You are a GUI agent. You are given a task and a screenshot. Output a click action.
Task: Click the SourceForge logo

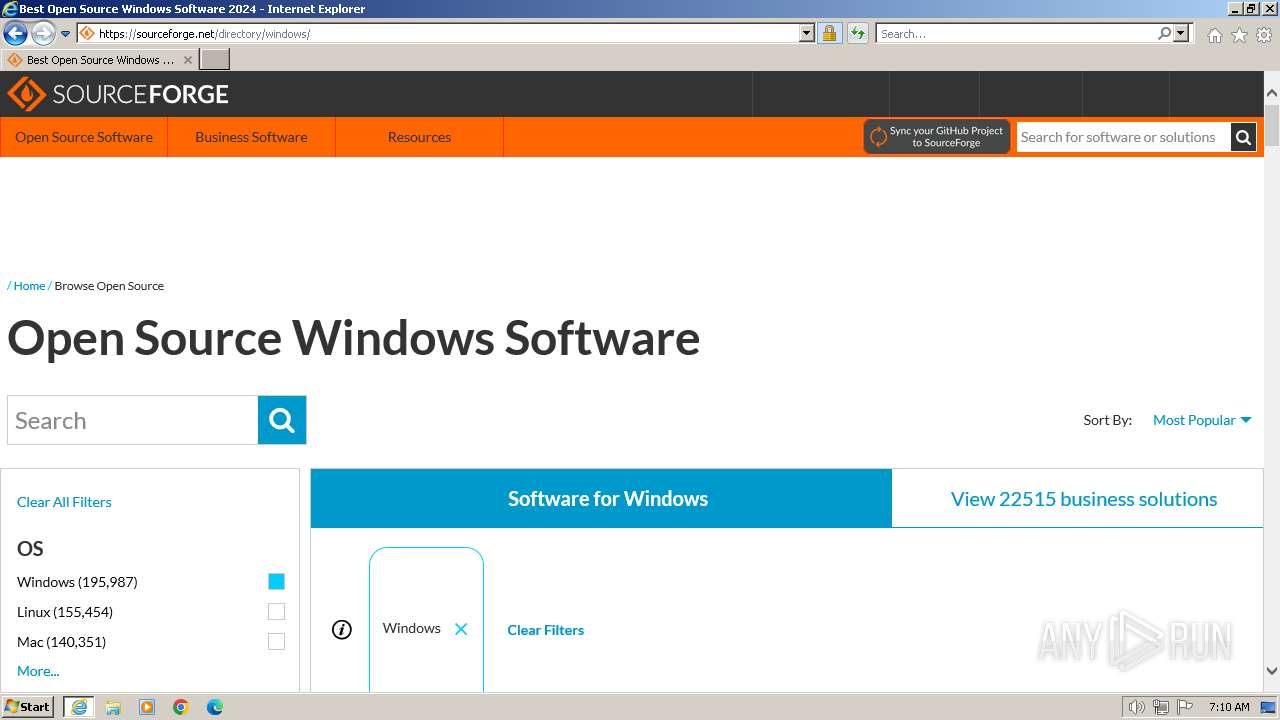[118, 94]
